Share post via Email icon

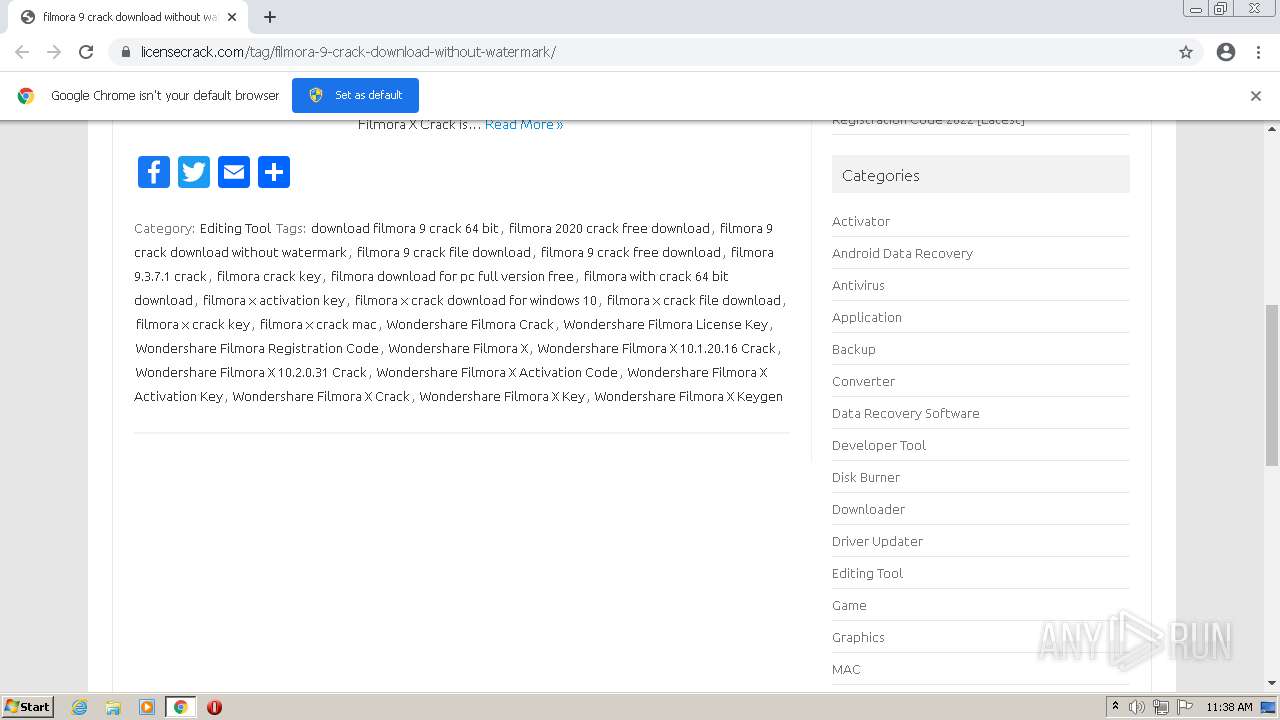pyautogui.click(x=234, y=172)
